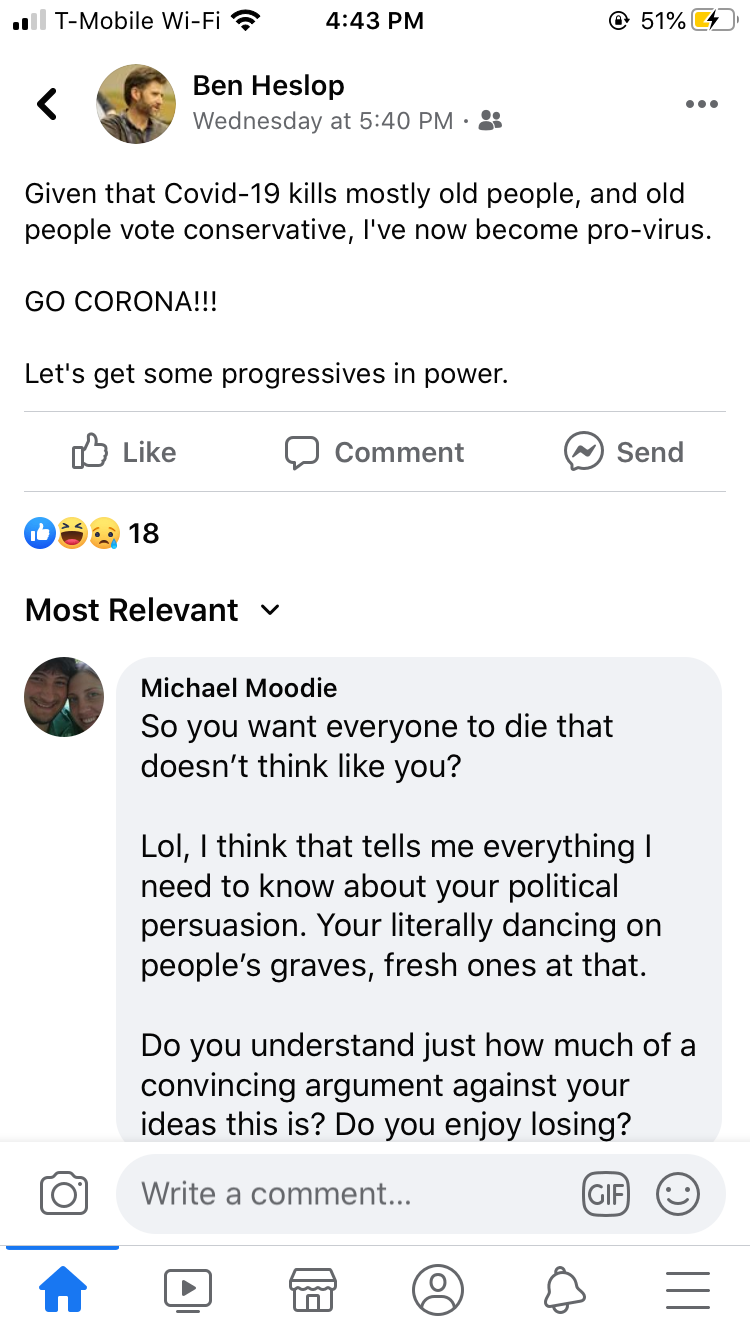Open Ben Heslop's name link
The width and height of the screenshot is (750, 1334).
click(x=268, y=86)
